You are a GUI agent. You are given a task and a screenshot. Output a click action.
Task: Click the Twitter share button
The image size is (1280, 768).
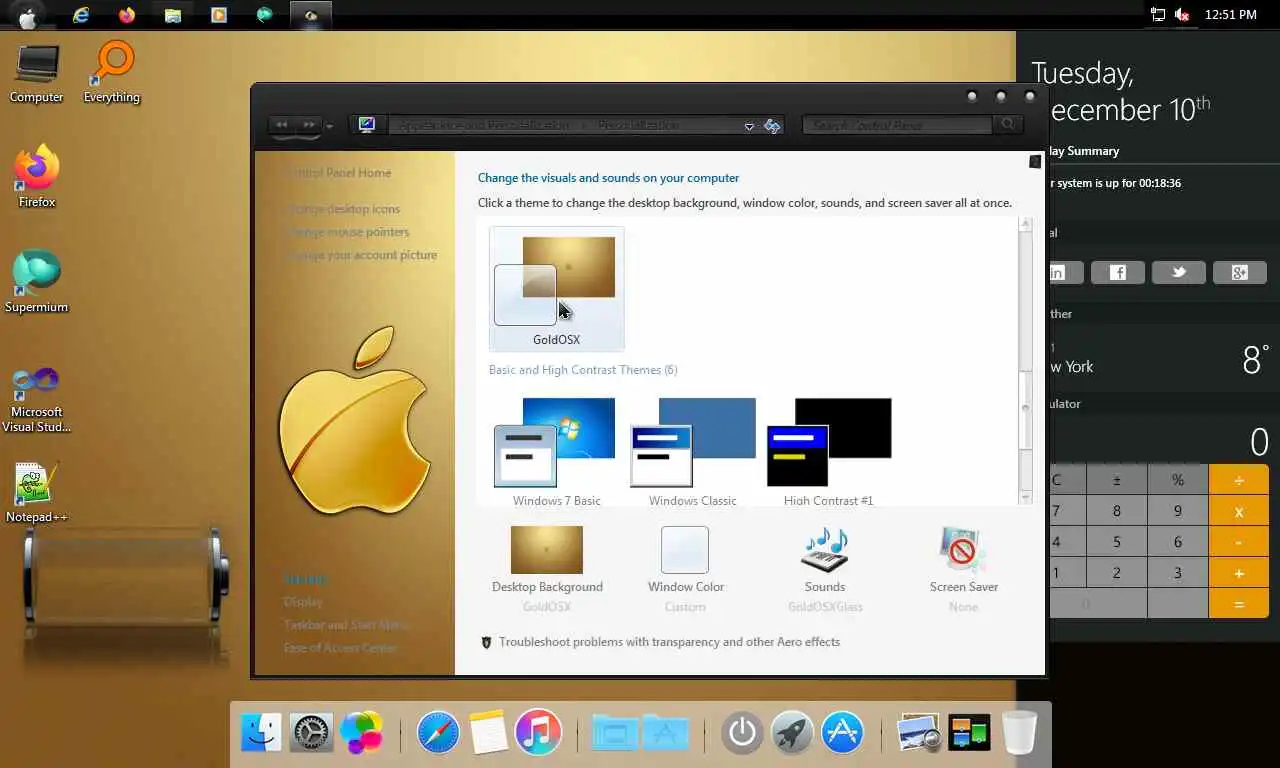tap(1179, 272)
